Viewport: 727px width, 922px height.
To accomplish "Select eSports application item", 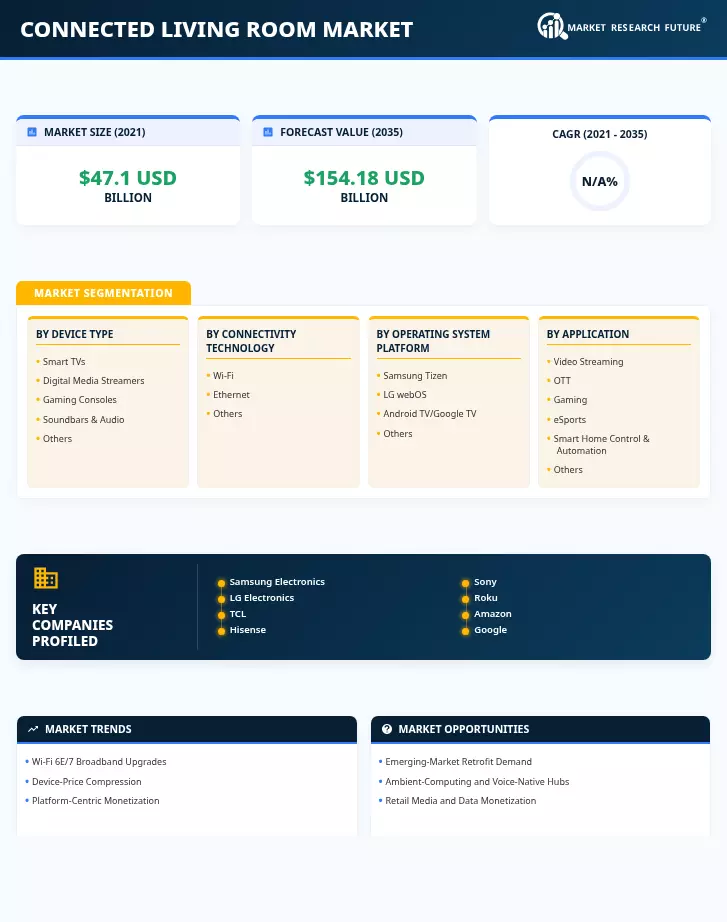I will [569, 419].
